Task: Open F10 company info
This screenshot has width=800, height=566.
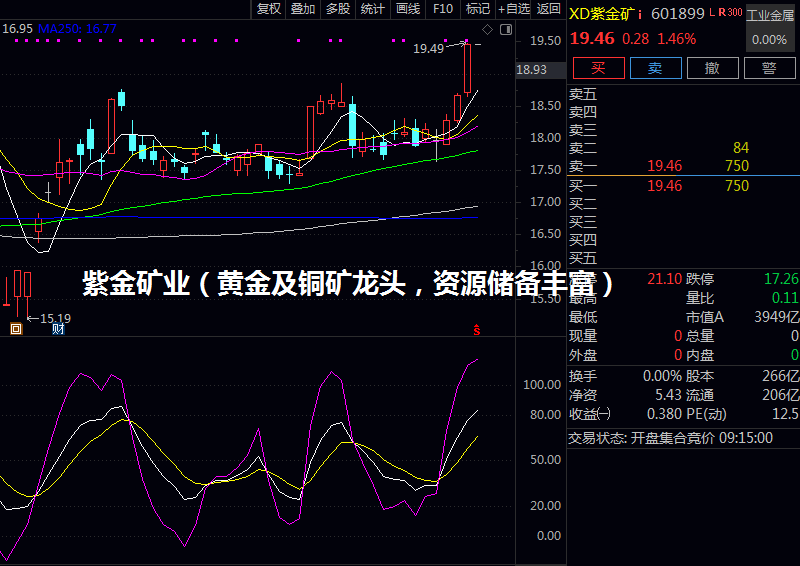Action: (443, 9)
